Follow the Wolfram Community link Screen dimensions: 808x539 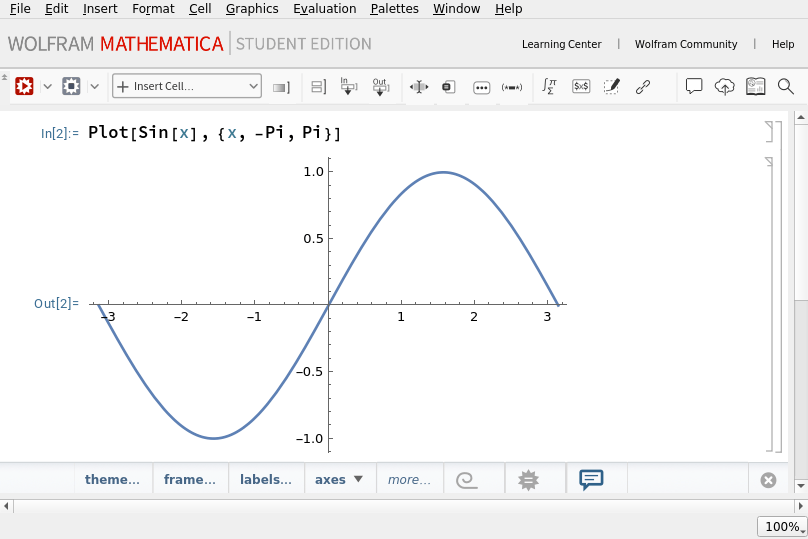coord(686,44)
